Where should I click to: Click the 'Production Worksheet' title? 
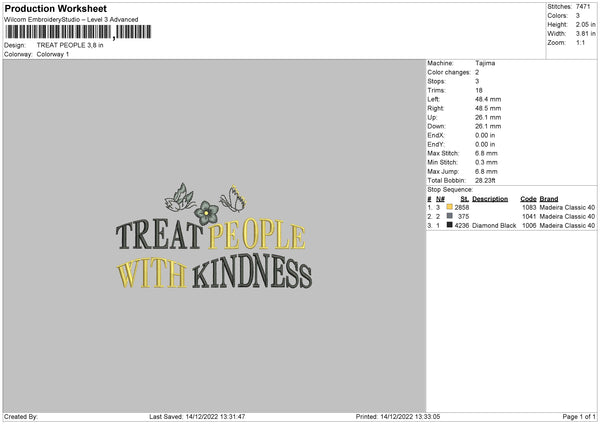pos(55,8)
